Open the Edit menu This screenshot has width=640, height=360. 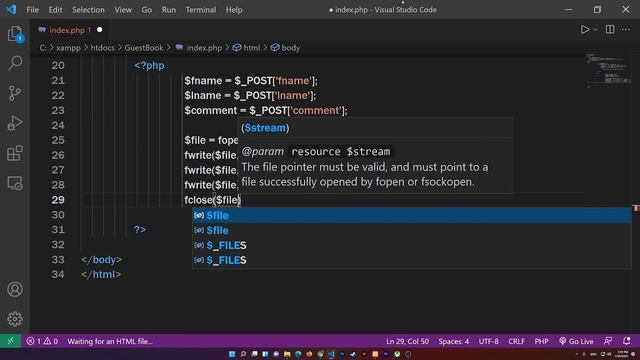[55, 10]
